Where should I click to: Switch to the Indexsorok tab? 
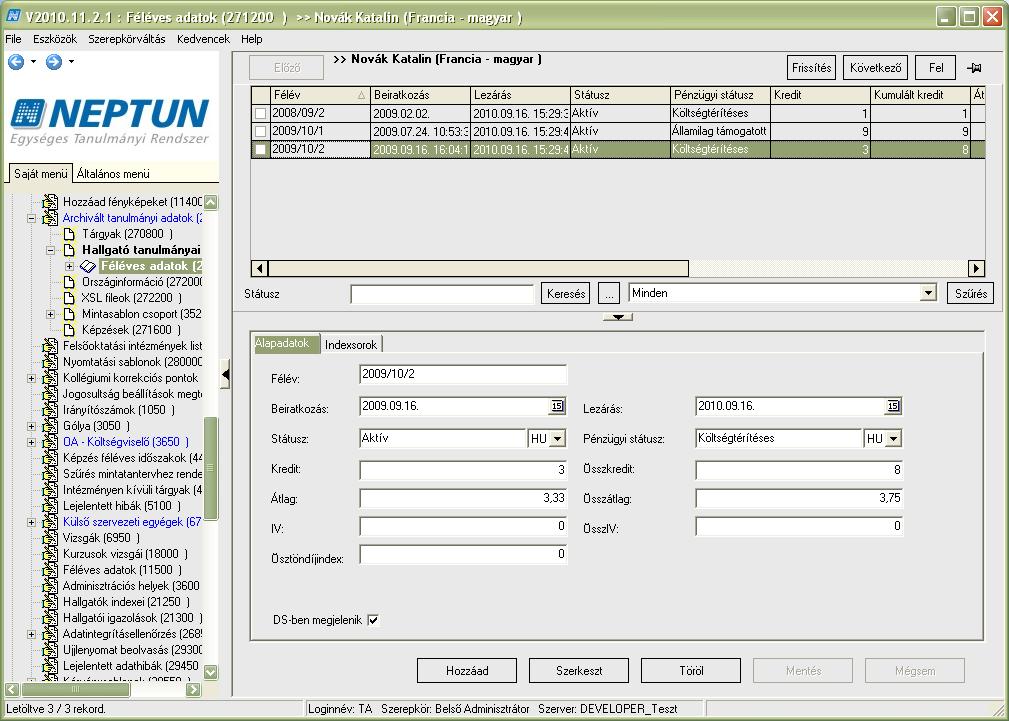(x=351, y=344)
